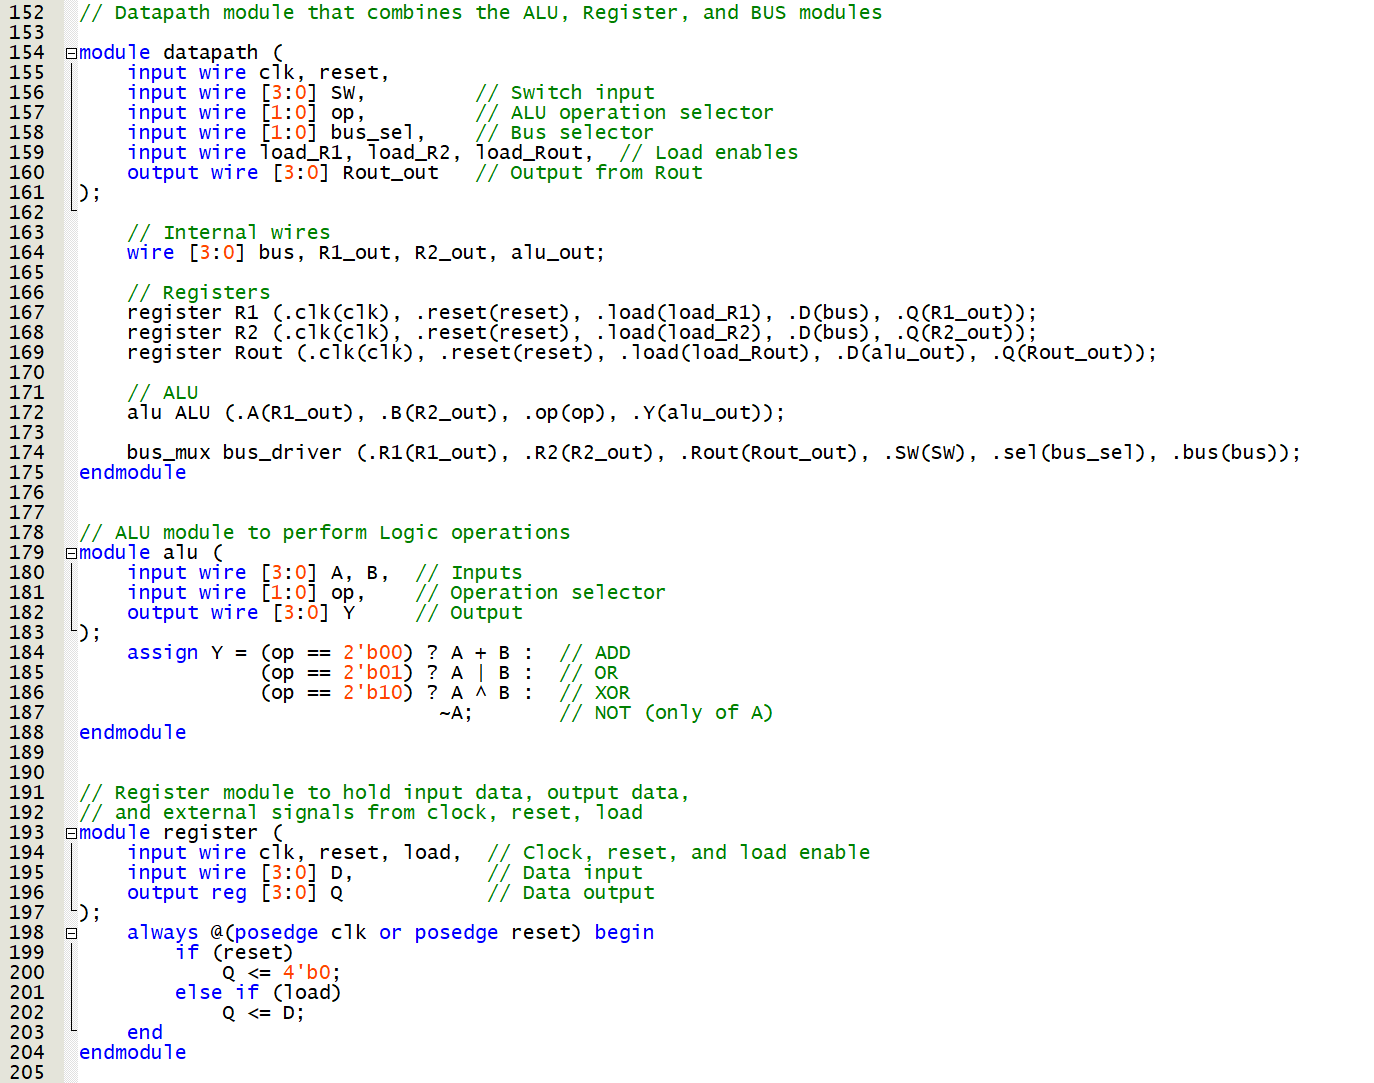The width and height of the screenshot is (1374, 1083).
Task: Collapse the module register fold marker
Action: [71, 833]
